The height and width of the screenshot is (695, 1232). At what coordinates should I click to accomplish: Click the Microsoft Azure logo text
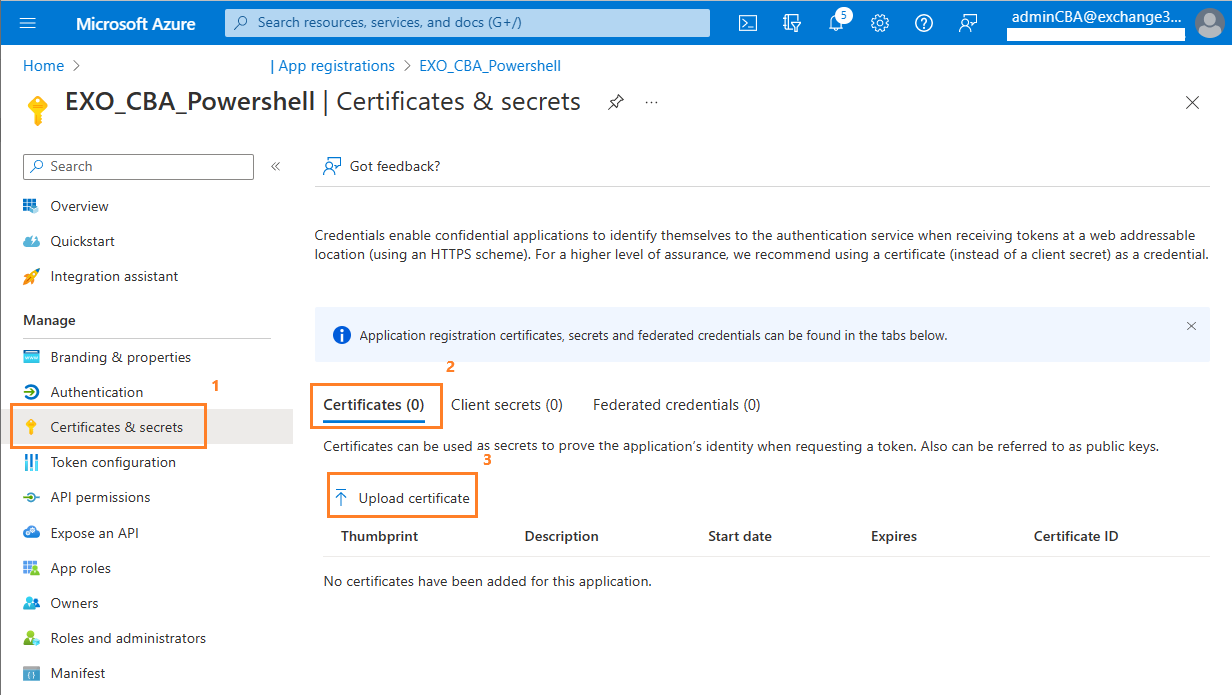point(136,23)
